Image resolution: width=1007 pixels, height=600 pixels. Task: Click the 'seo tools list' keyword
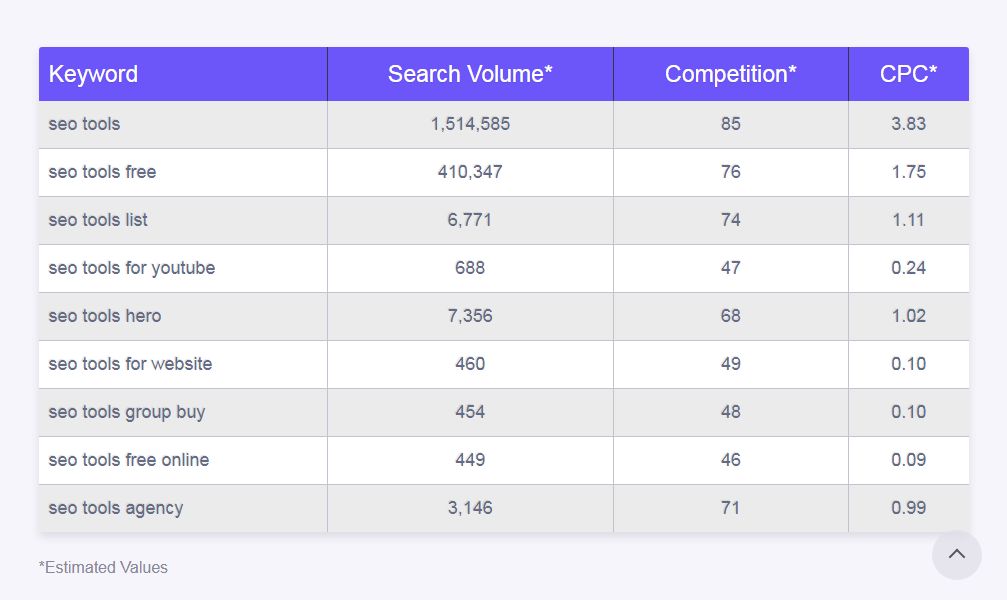pos(98,220)
